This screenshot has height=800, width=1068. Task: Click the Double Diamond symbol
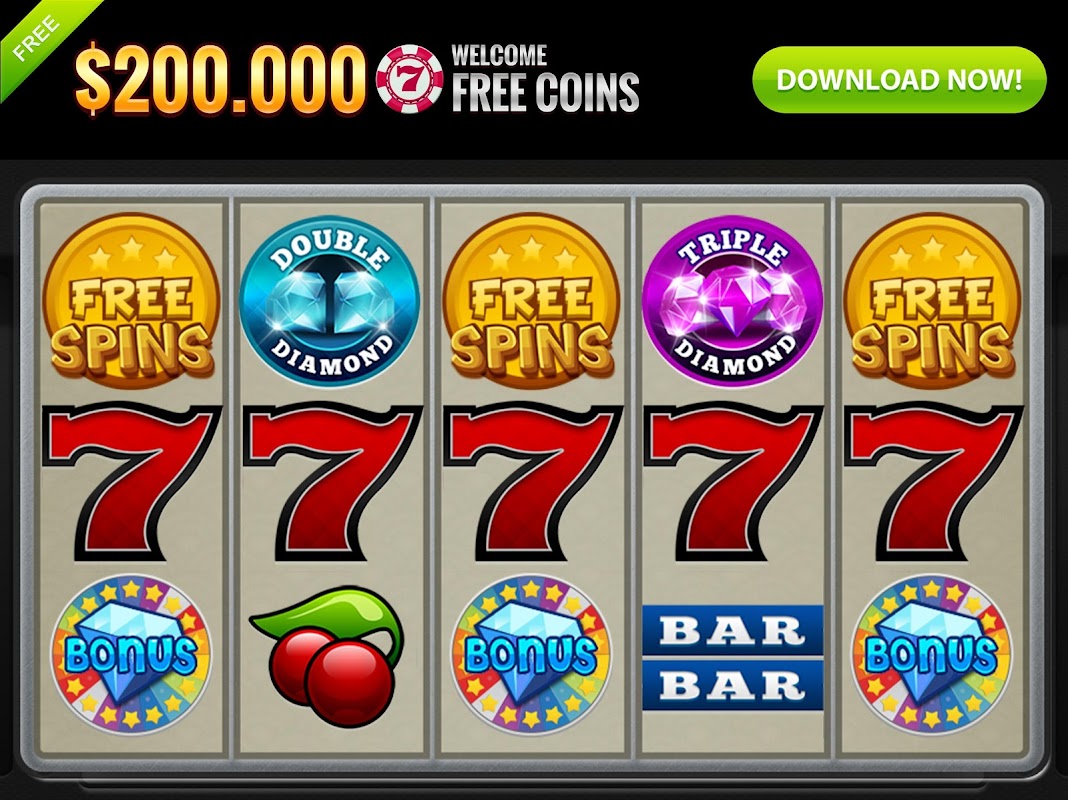pos(330,300)
